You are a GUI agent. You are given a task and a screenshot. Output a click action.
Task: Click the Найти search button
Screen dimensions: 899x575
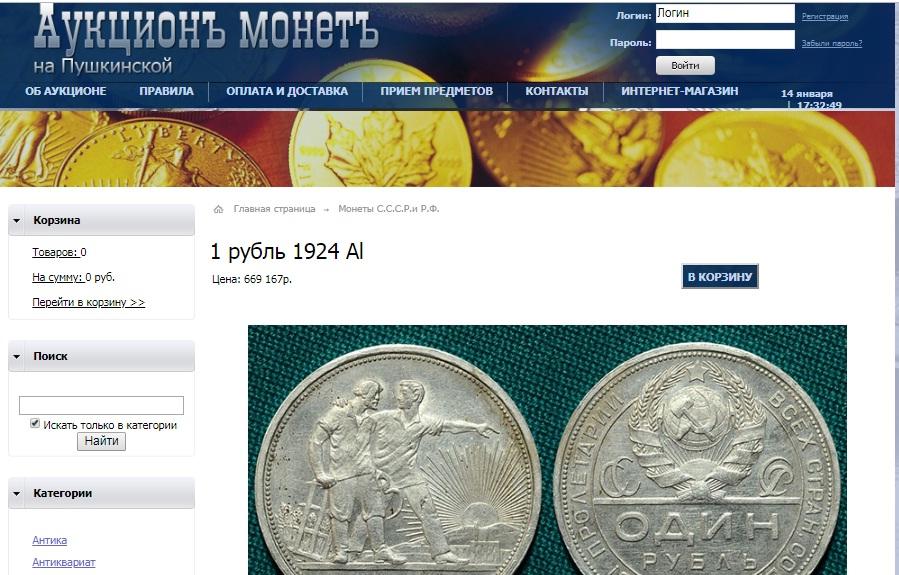[101, 441]
